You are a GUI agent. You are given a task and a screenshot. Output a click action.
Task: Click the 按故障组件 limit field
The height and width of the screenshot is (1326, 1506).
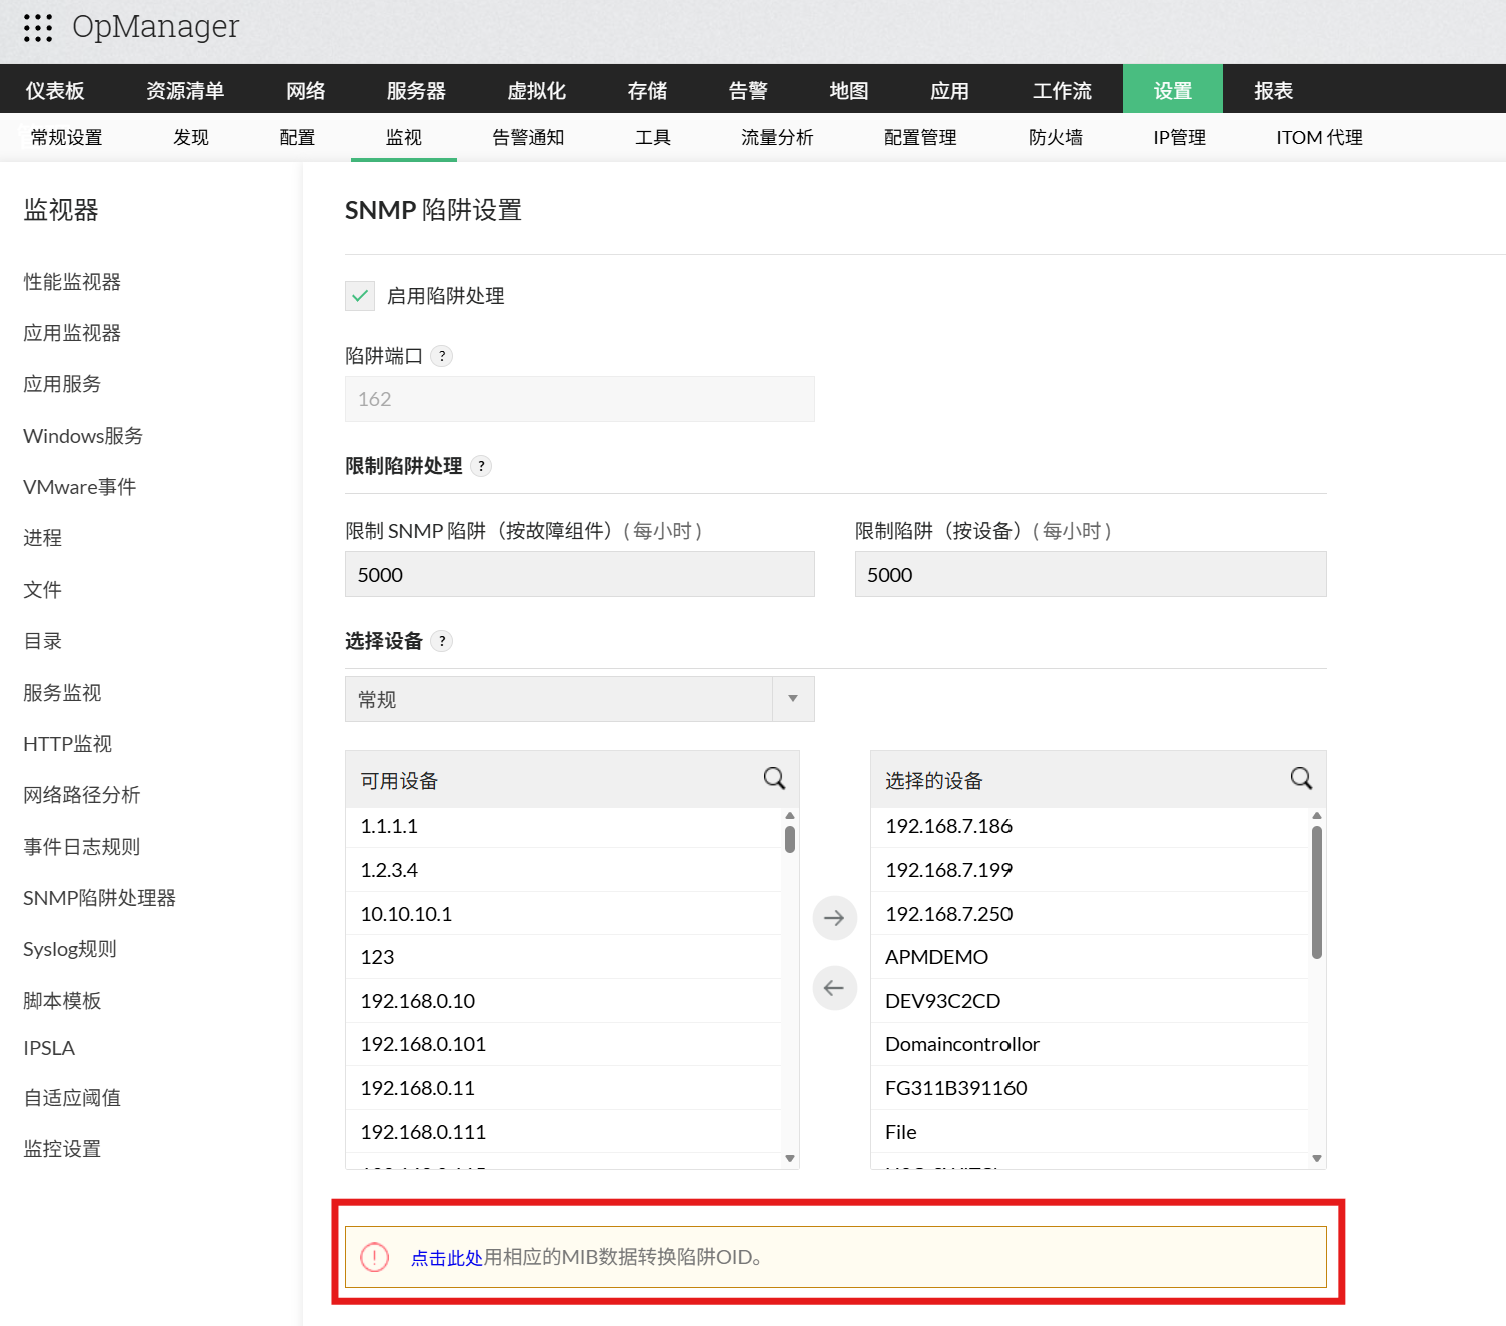(x=580, y=574)
